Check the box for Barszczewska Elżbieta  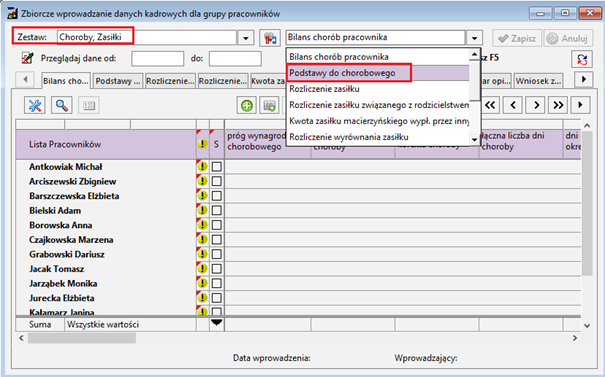point(216,196)
